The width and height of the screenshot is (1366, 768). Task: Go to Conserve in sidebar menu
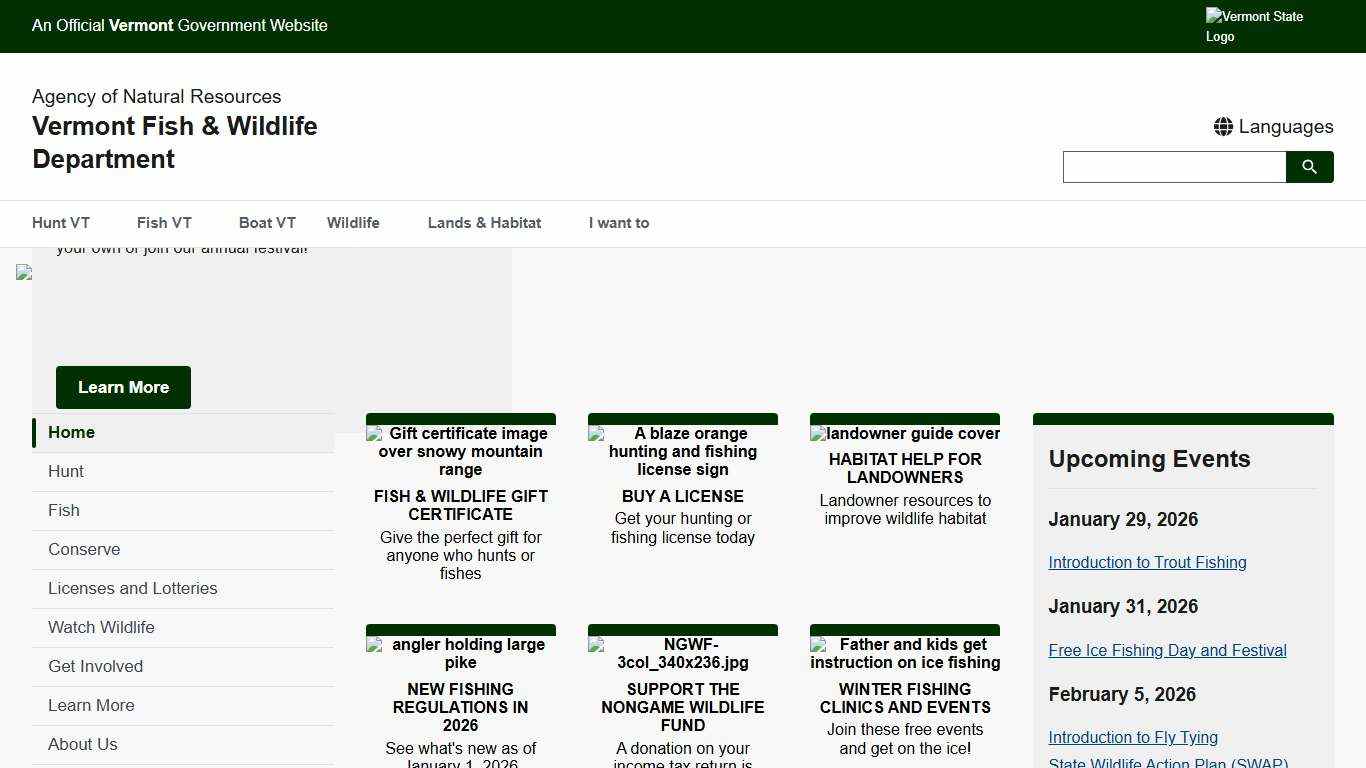coord(84,549)
